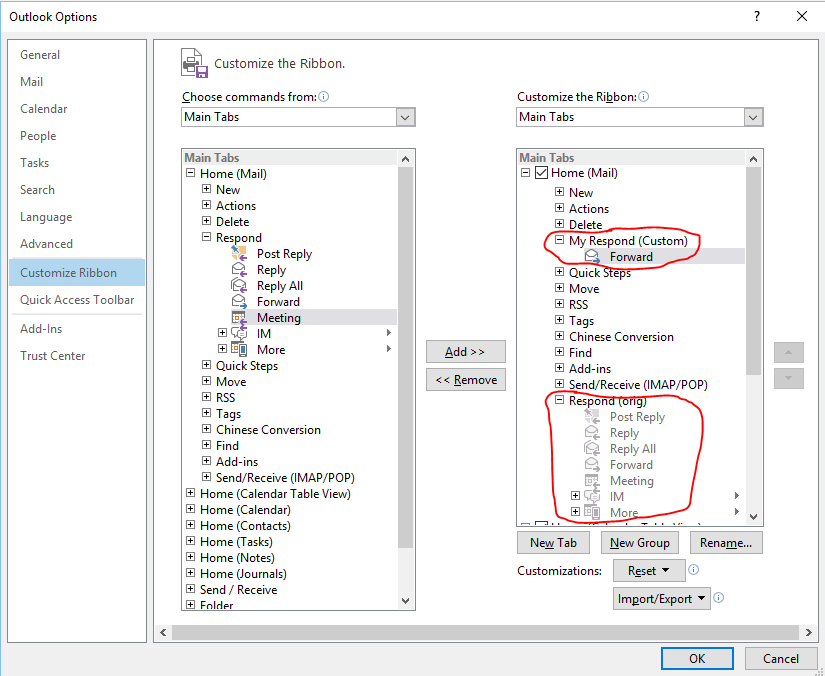The image size is (825, 676).
Task: Cancel the Outlook Options dialog
Action: click(x=781, y=659)
